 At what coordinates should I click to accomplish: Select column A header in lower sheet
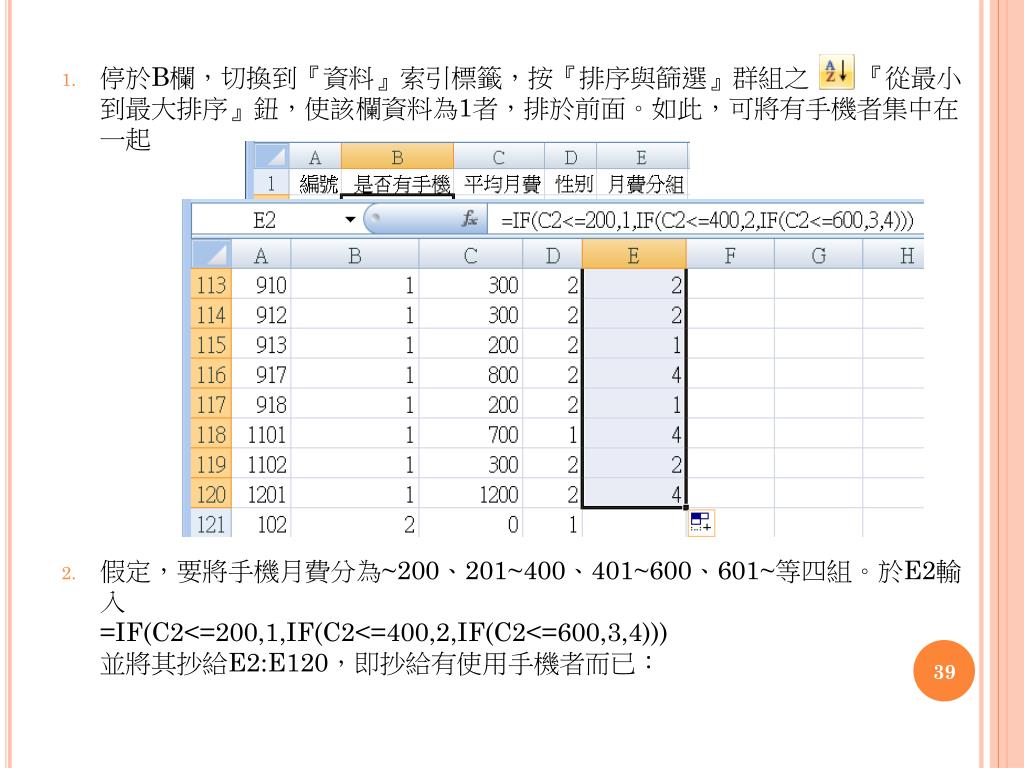261,255
